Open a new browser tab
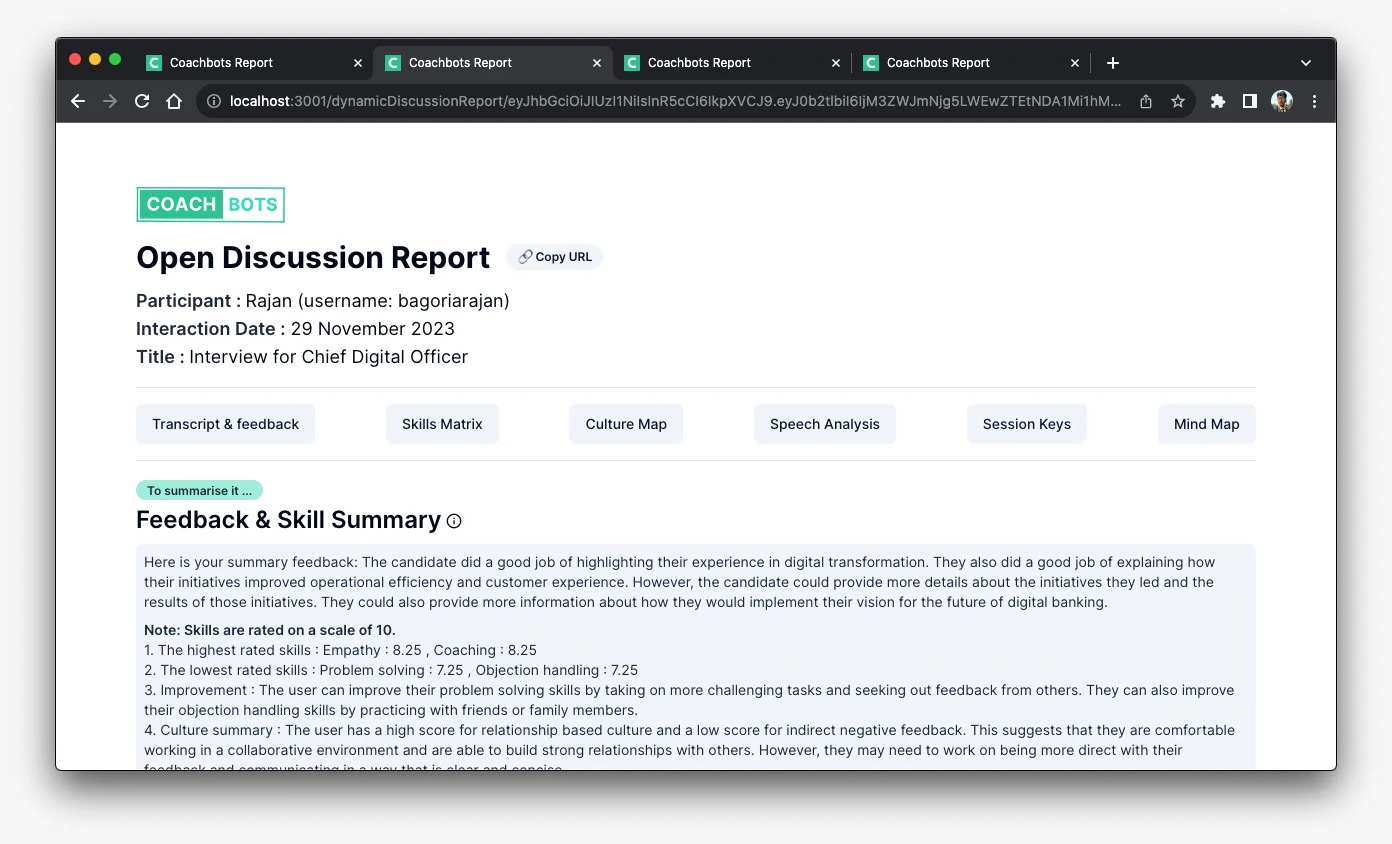This screenshot has width=1392, height=844. [x=1112, y=62]
